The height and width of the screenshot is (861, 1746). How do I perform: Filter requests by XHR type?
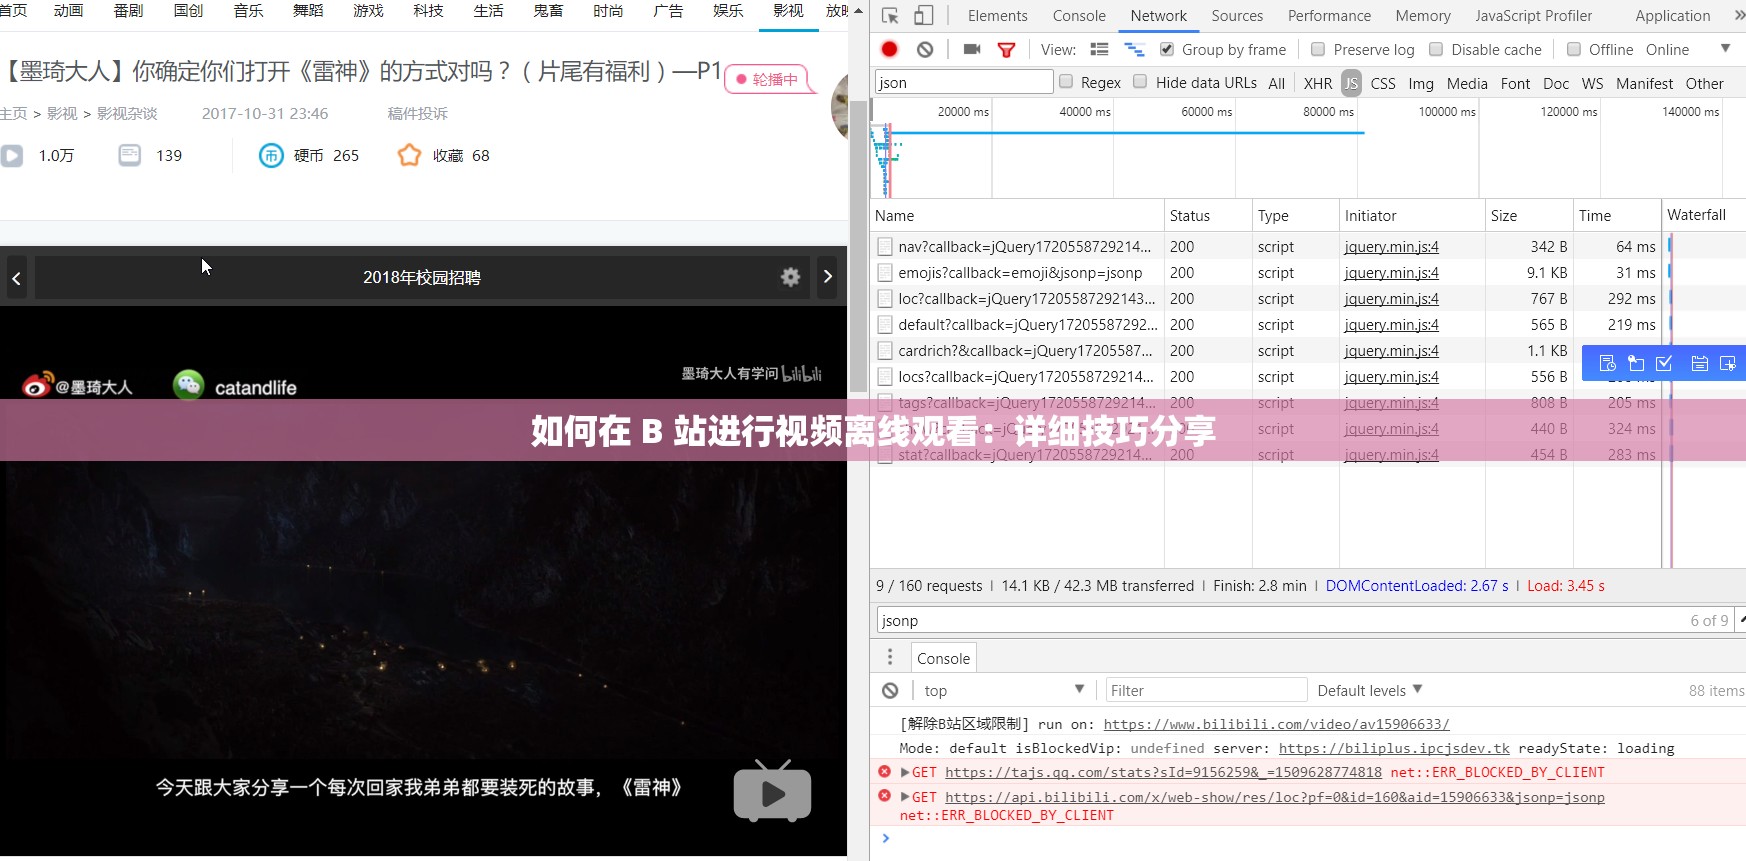click(1317, 83)
